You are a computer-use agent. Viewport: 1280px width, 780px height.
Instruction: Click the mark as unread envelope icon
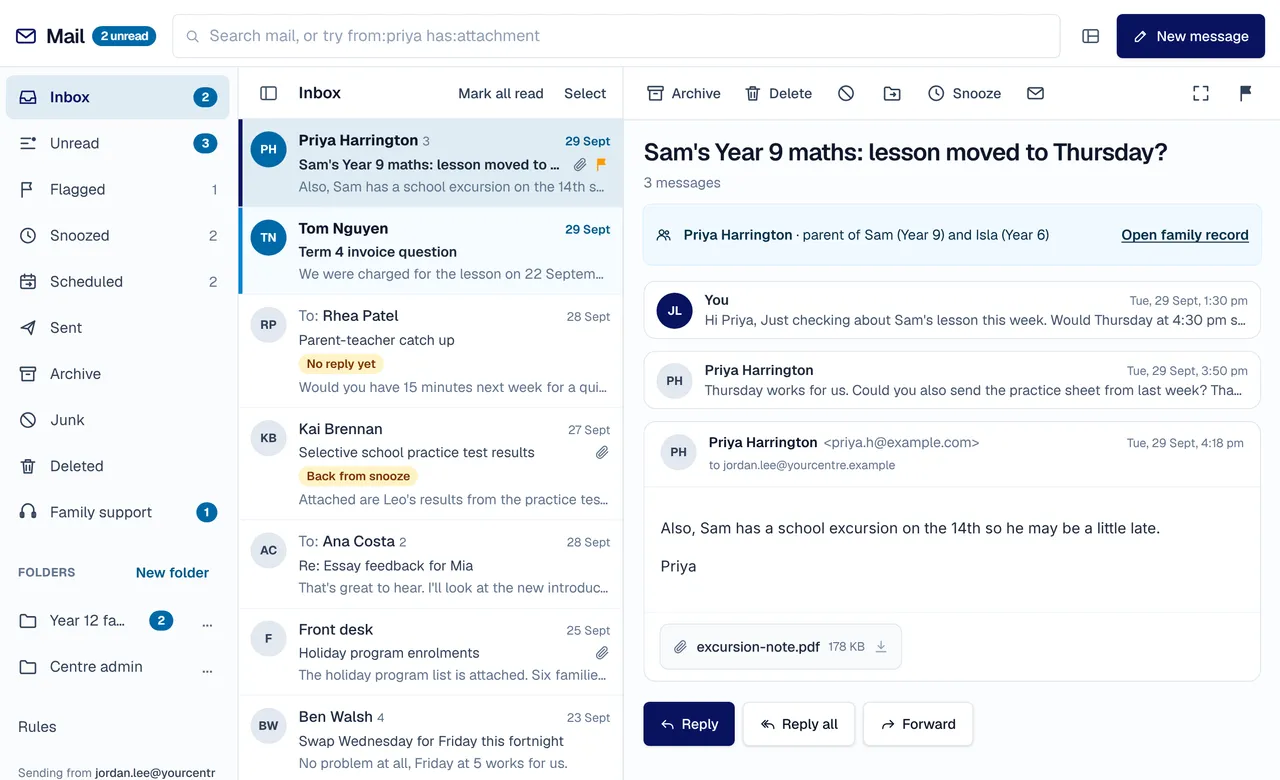coord(1035,93)
